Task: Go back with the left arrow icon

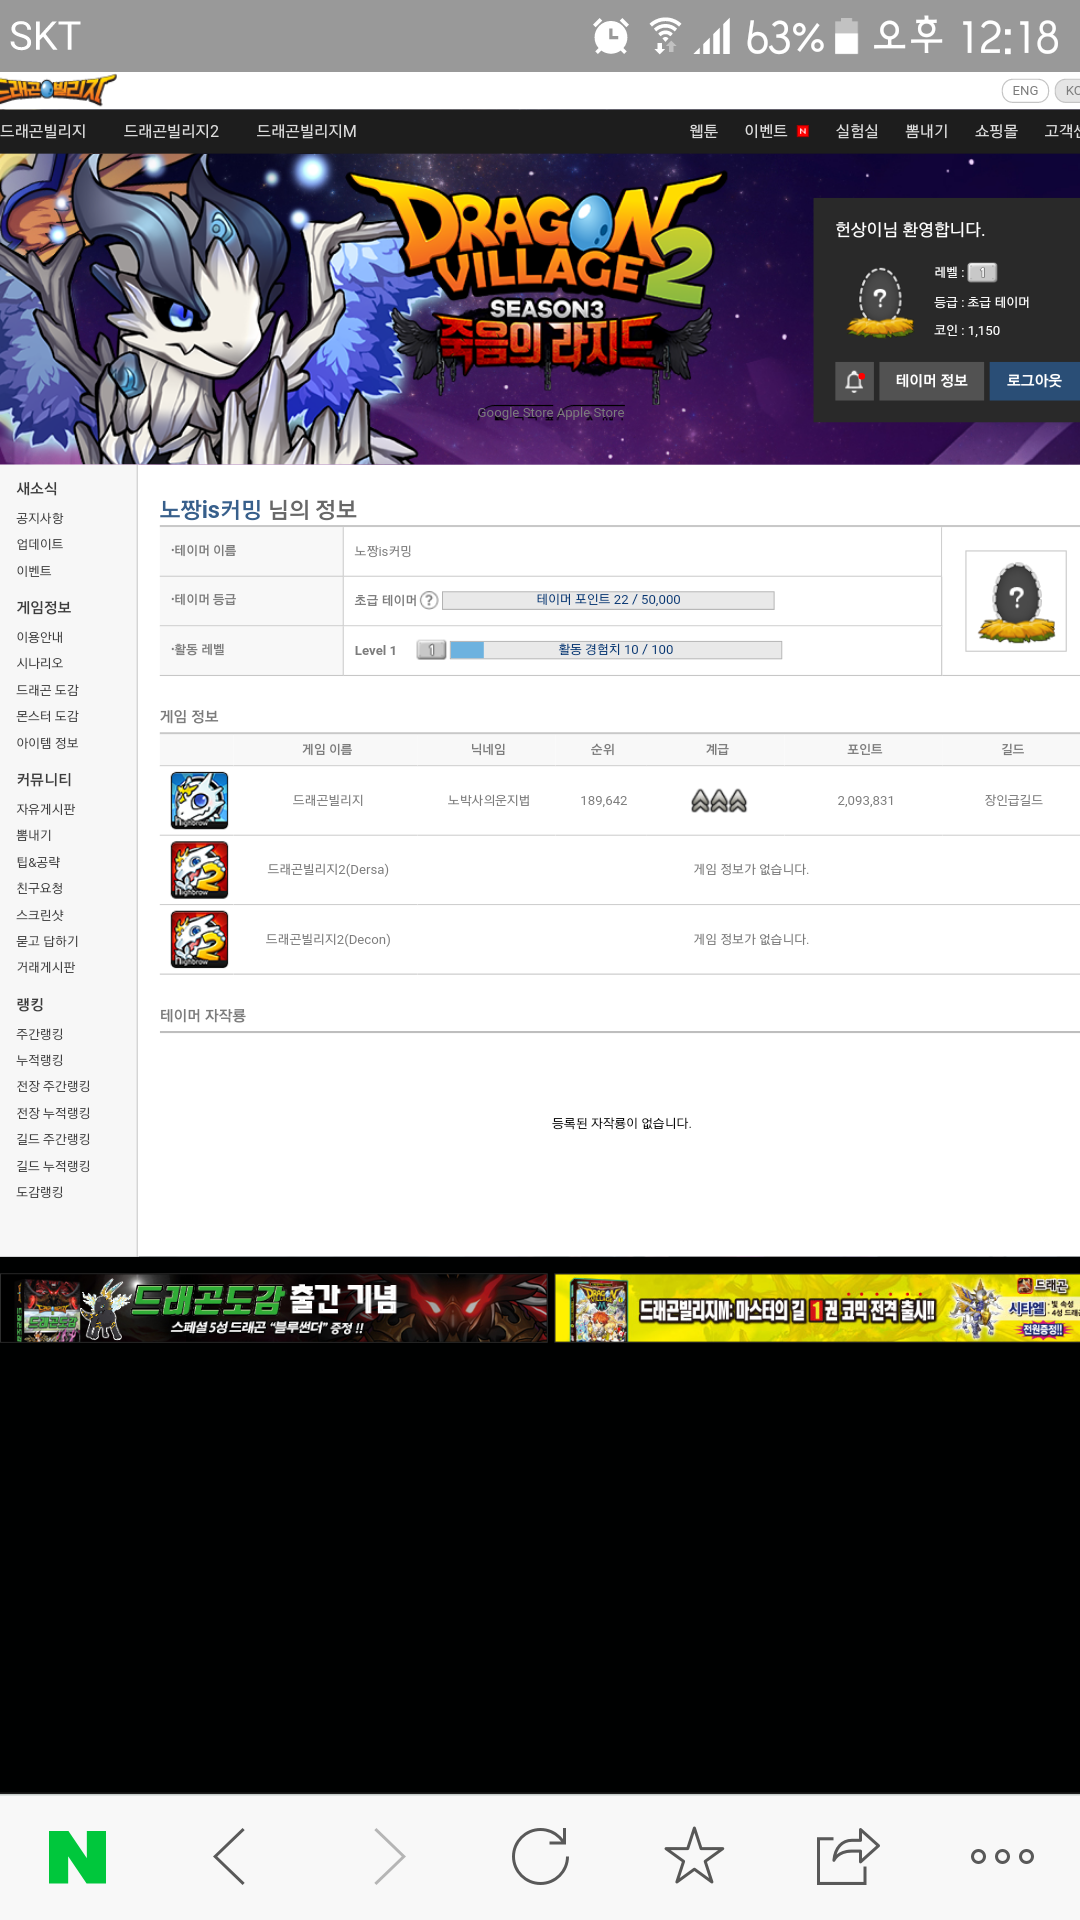Action: [229, 1857]
